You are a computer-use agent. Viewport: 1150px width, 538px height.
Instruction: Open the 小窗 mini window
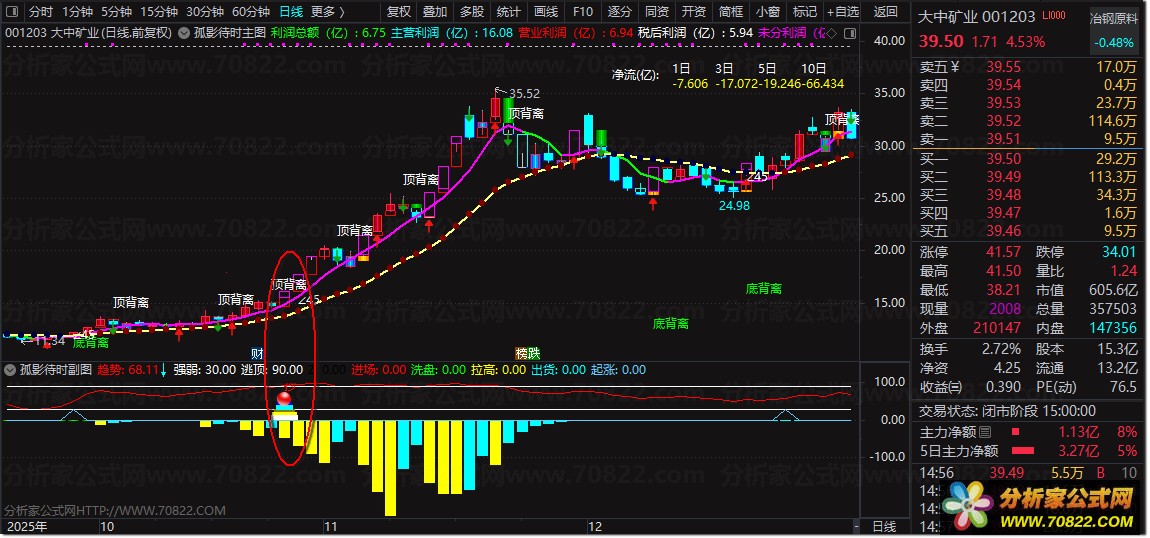pyautogui.click(x=767, y=12)
